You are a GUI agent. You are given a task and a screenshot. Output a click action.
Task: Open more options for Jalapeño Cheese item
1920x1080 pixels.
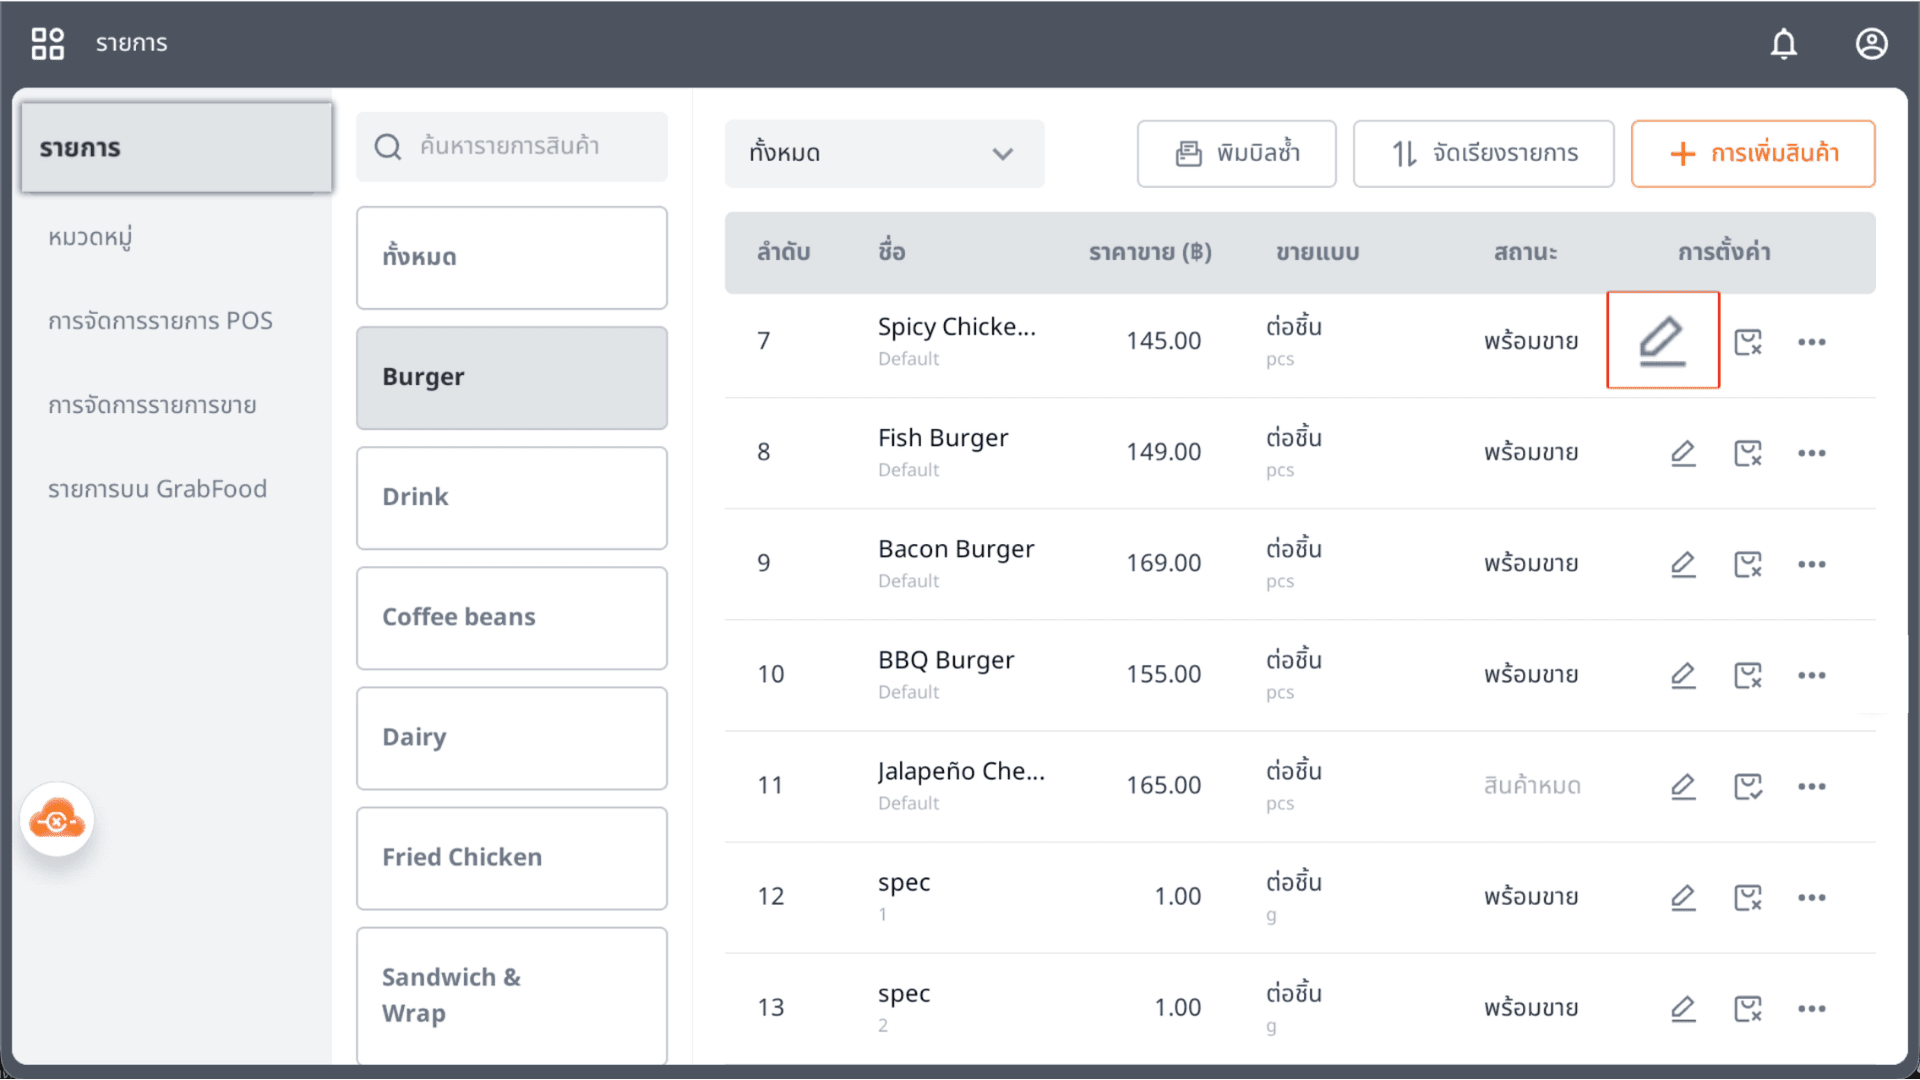1812,786
